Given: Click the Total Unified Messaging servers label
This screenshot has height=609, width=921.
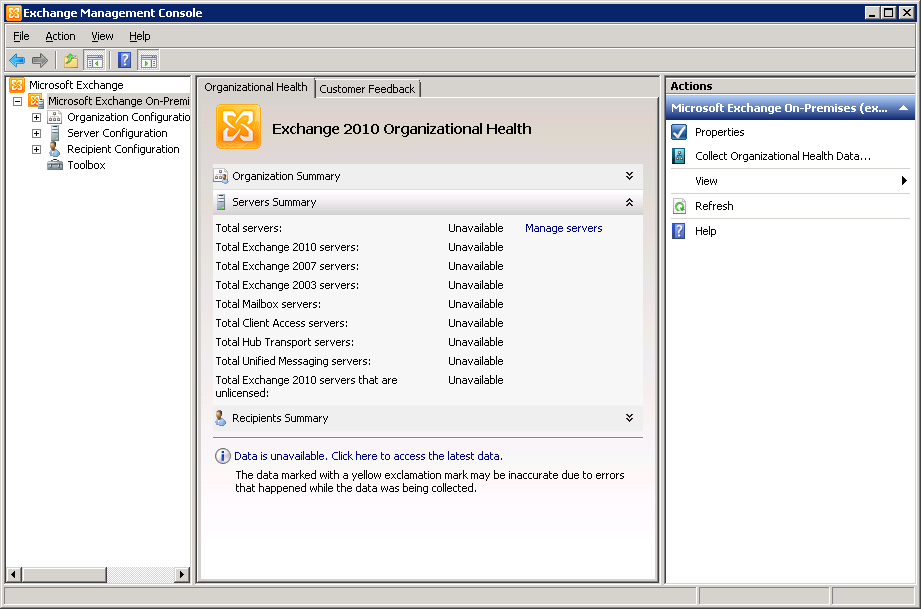Looking at the screenshot, I should pyautogui.click(x=293, y=361).
